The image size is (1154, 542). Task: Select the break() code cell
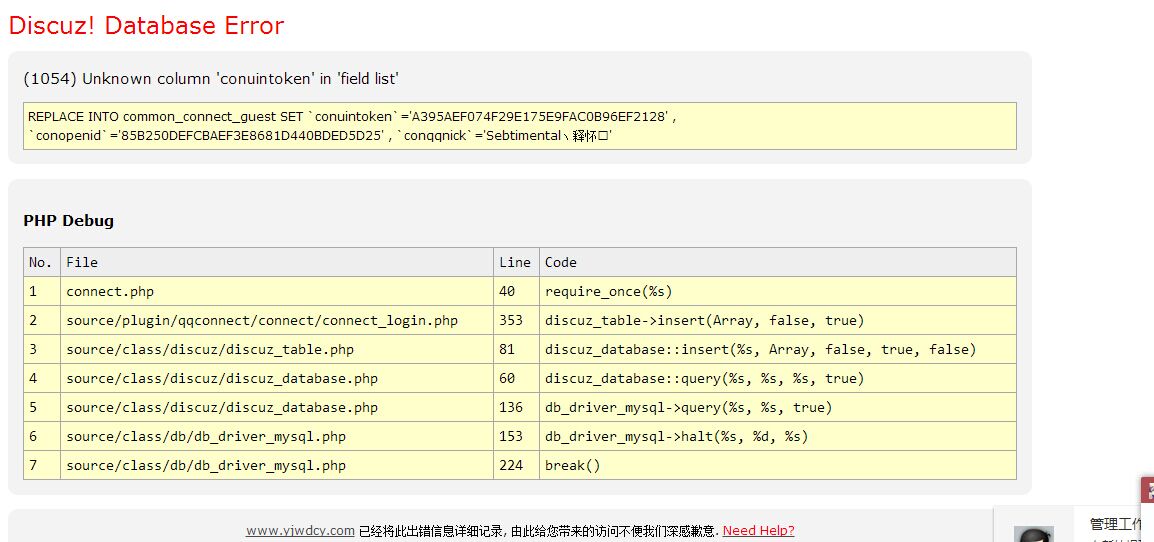click(x=778, y=465)
